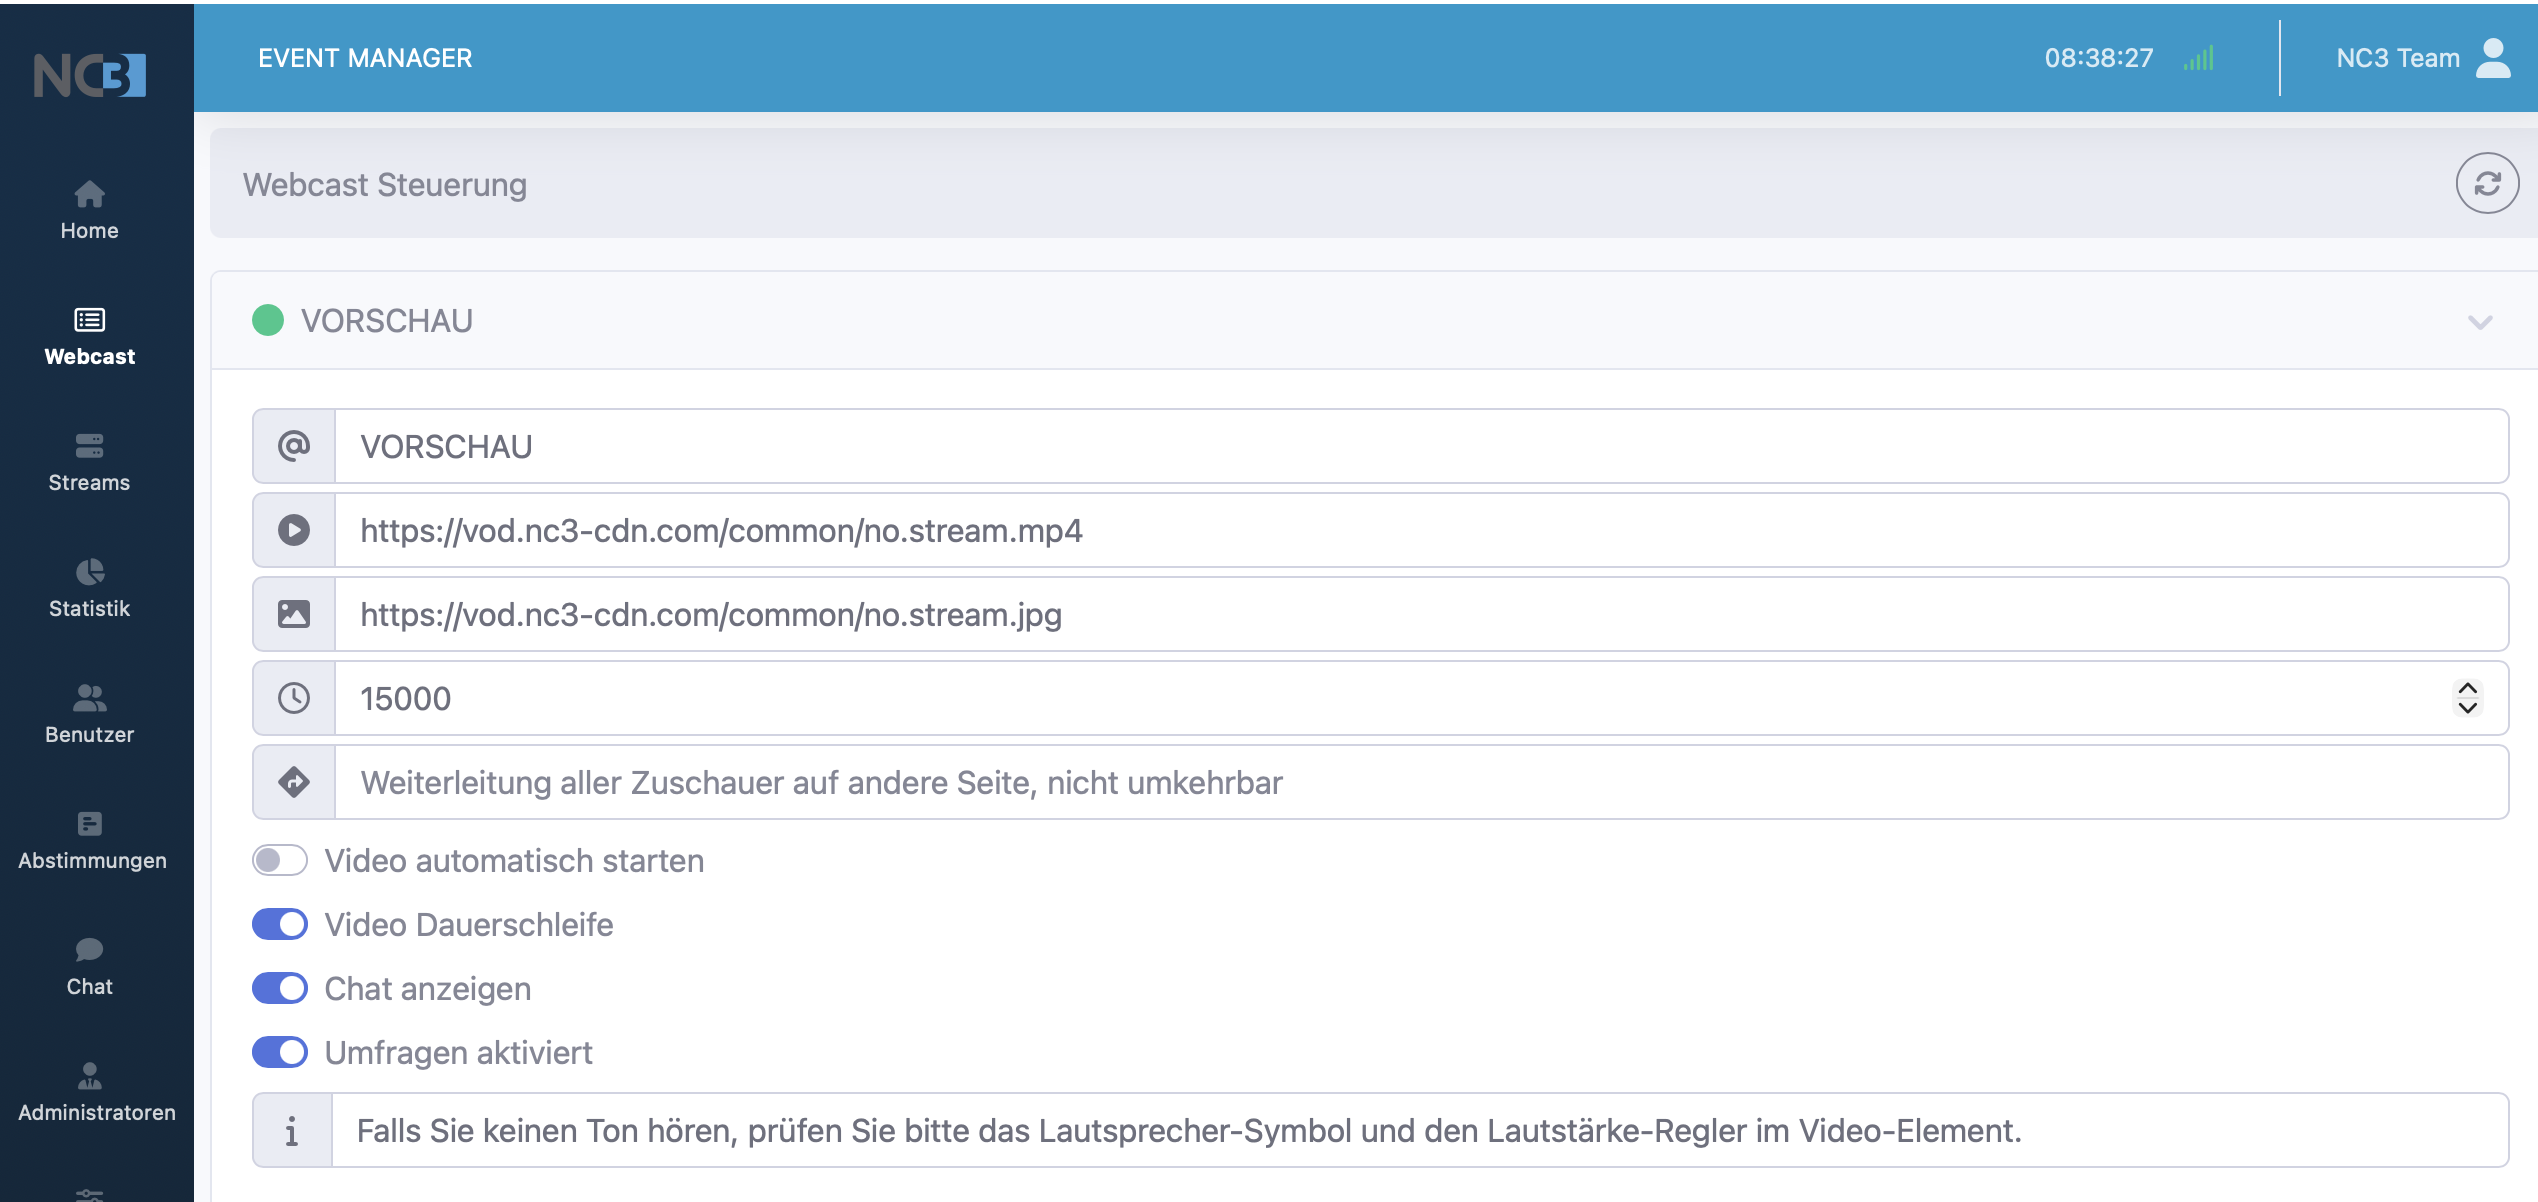Click the VORSCHAU panel header title
The height and width of the screenshot is (1202, 2538).
pos(387,321)
